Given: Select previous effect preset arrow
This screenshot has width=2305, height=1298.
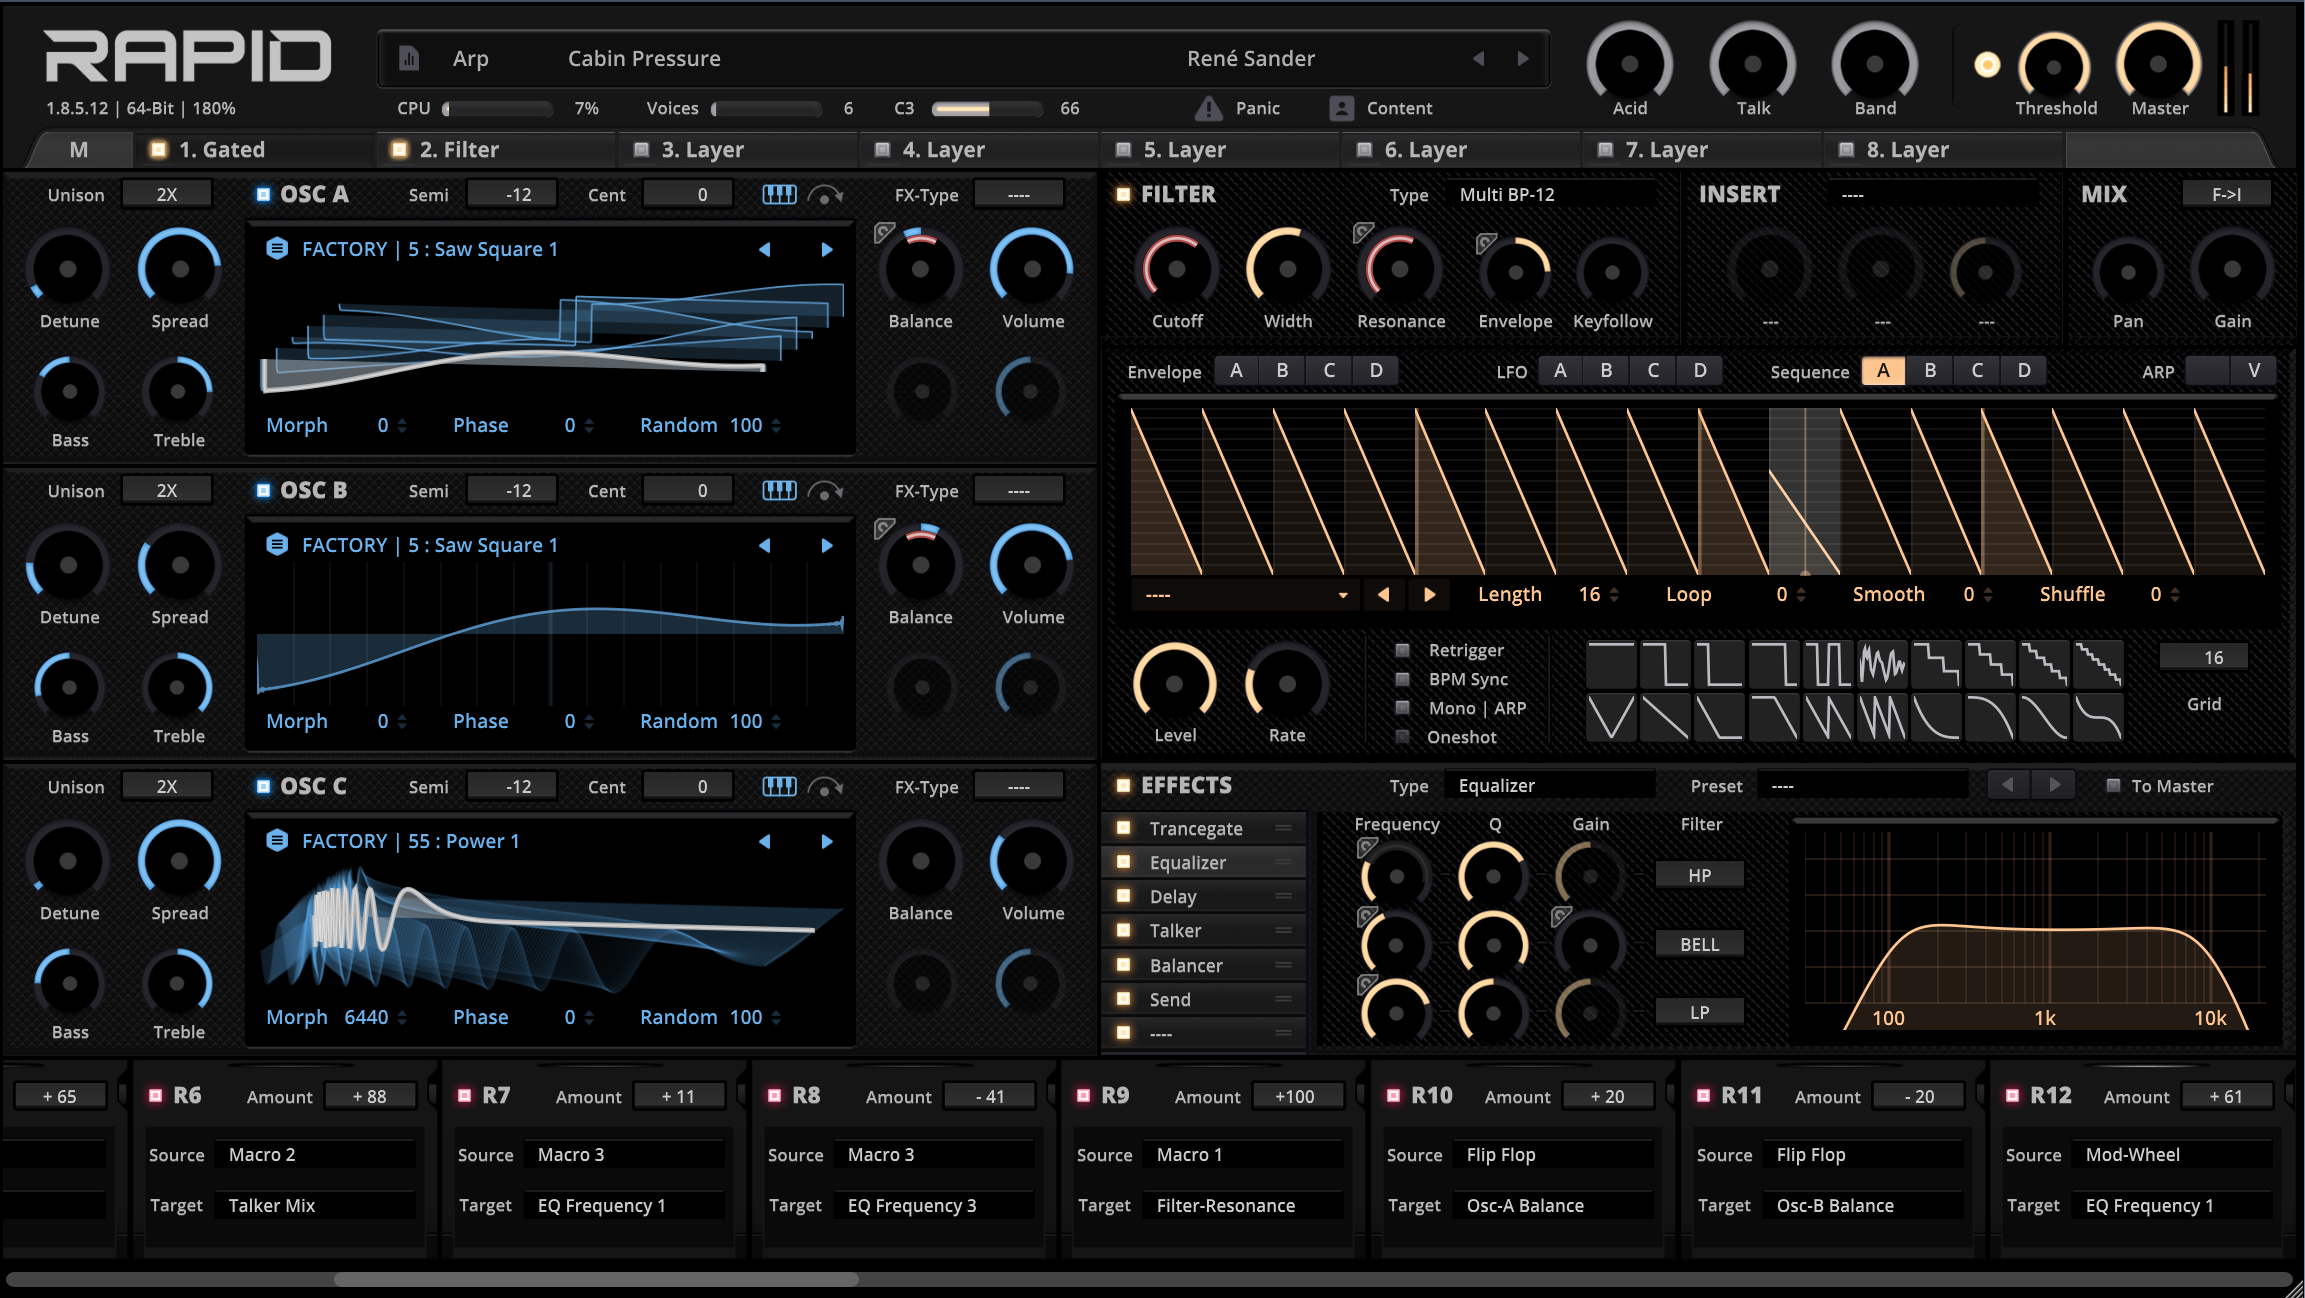Looking at the screenshot, I should tap(2008, 785).
